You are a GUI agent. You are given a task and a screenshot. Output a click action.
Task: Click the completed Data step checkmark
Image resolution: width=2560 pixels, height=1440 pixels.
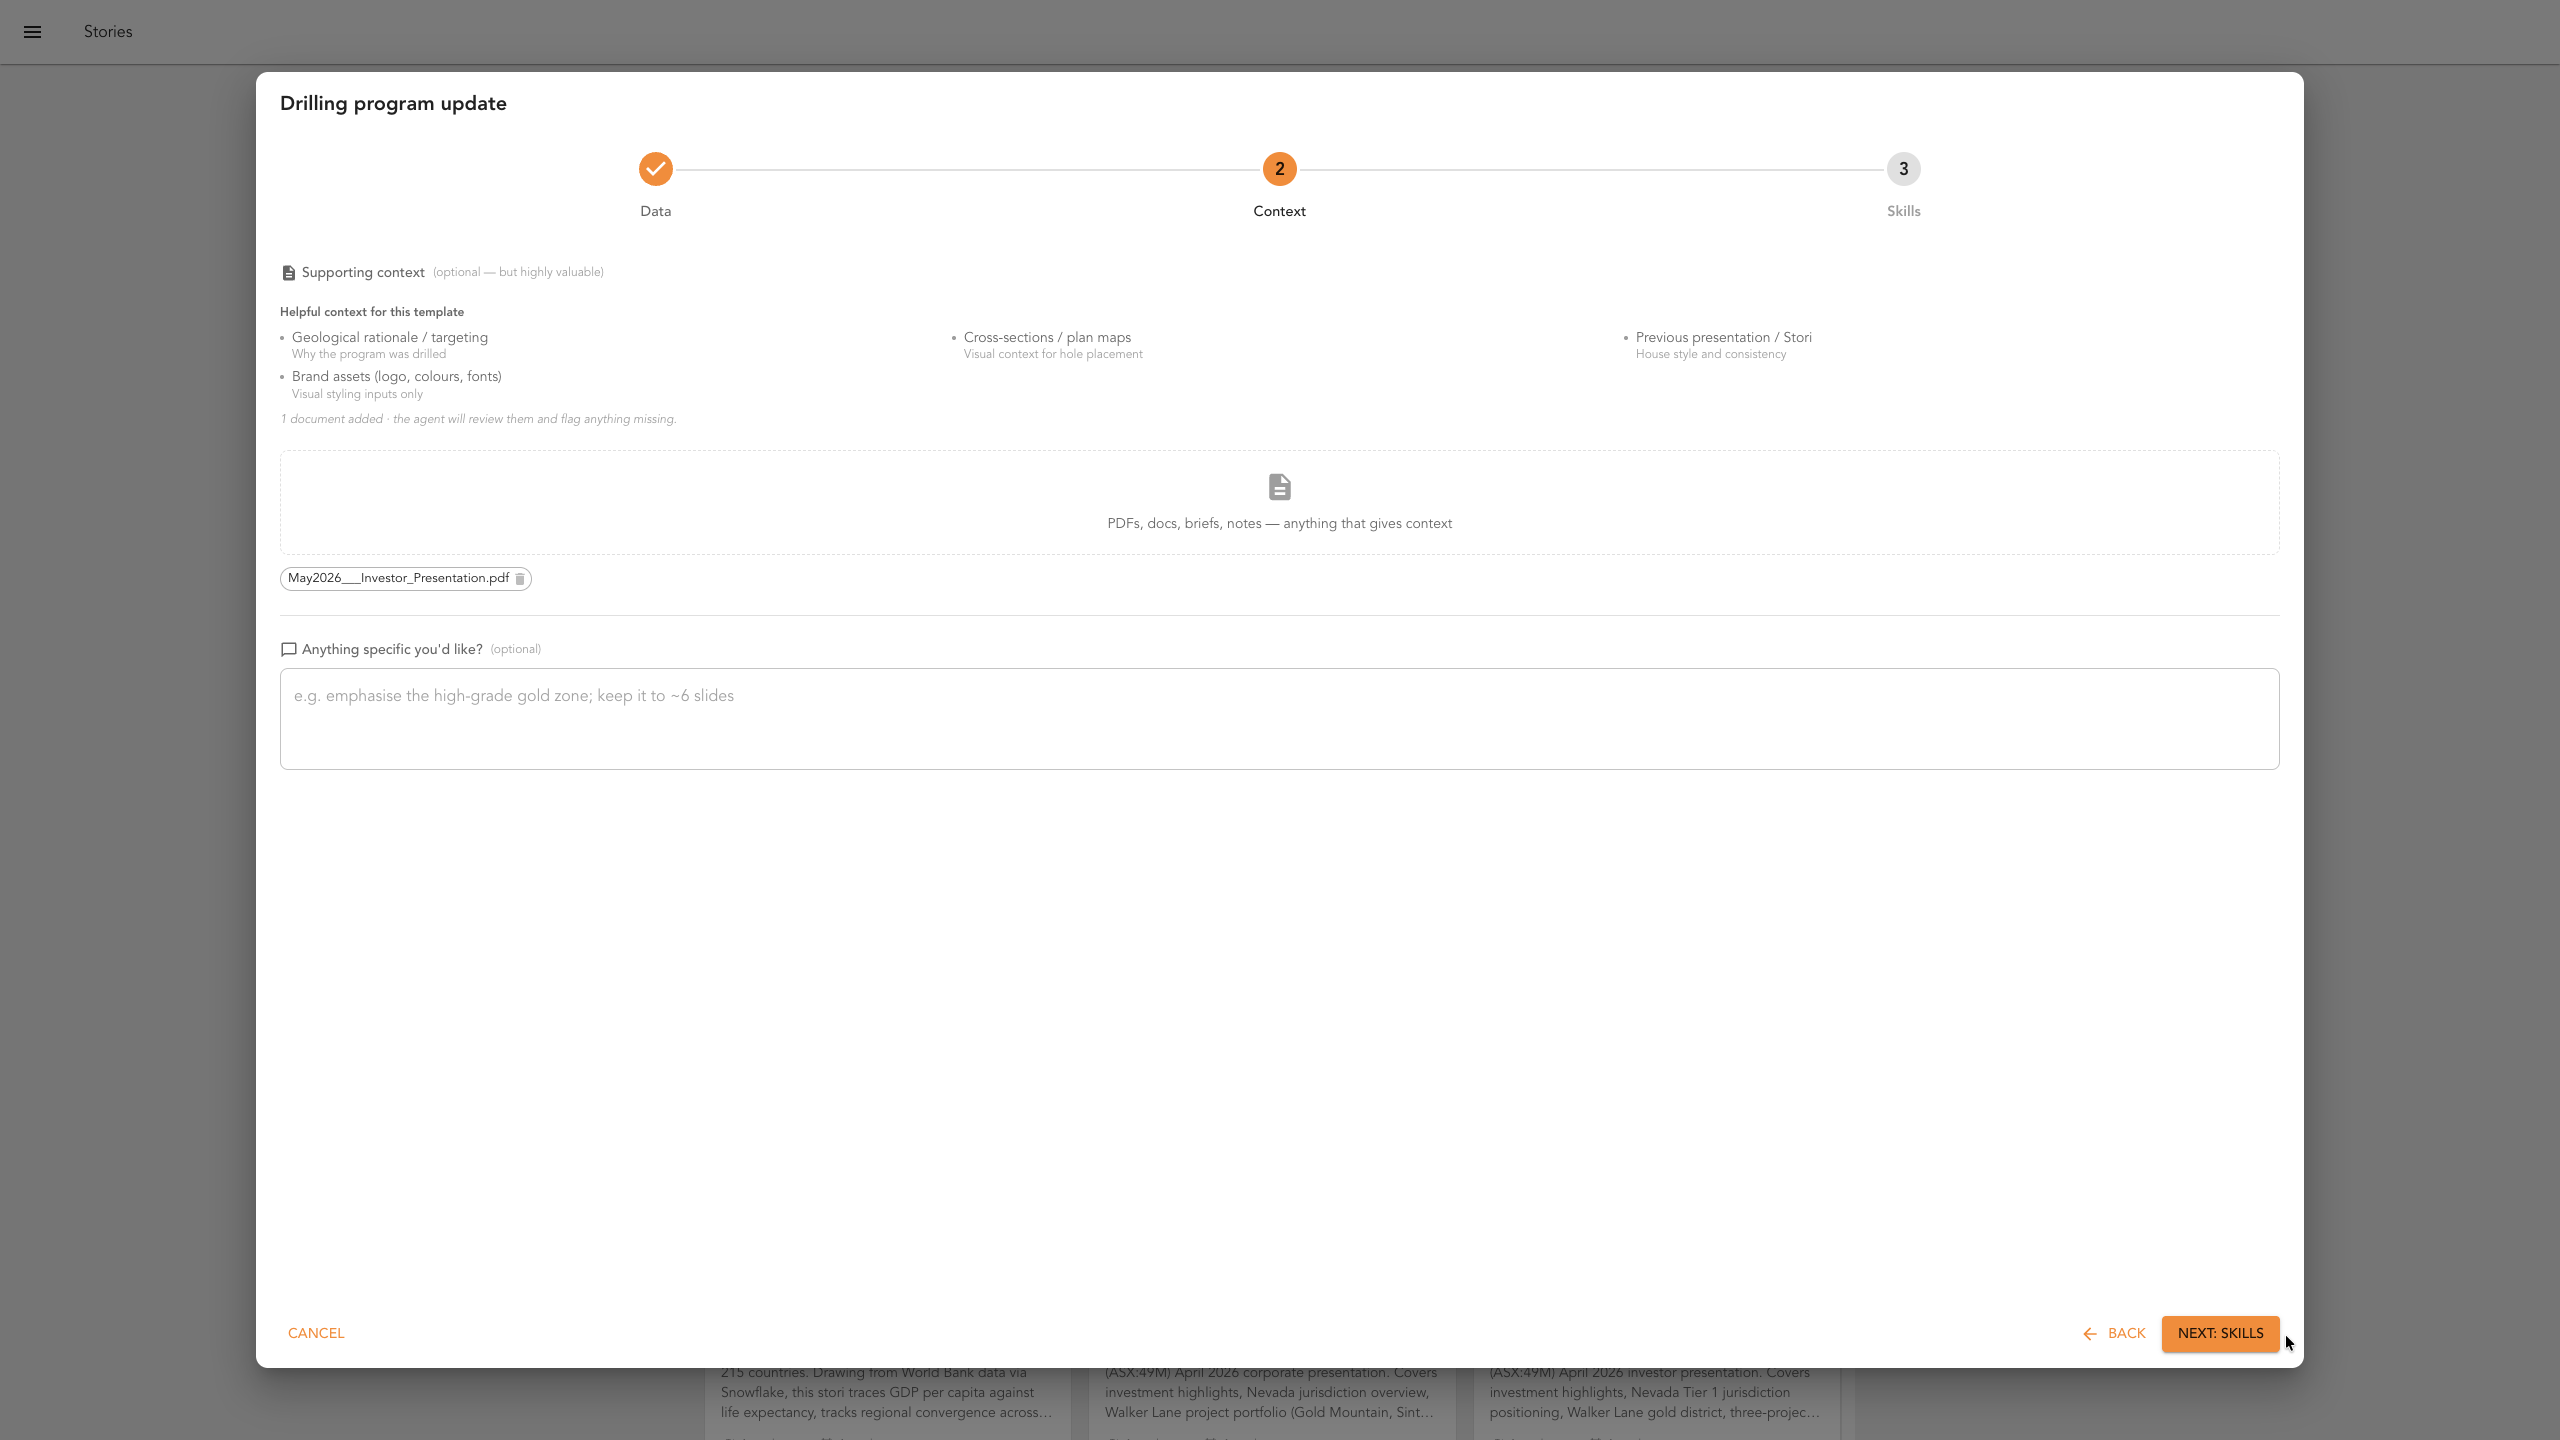point(656,169)
